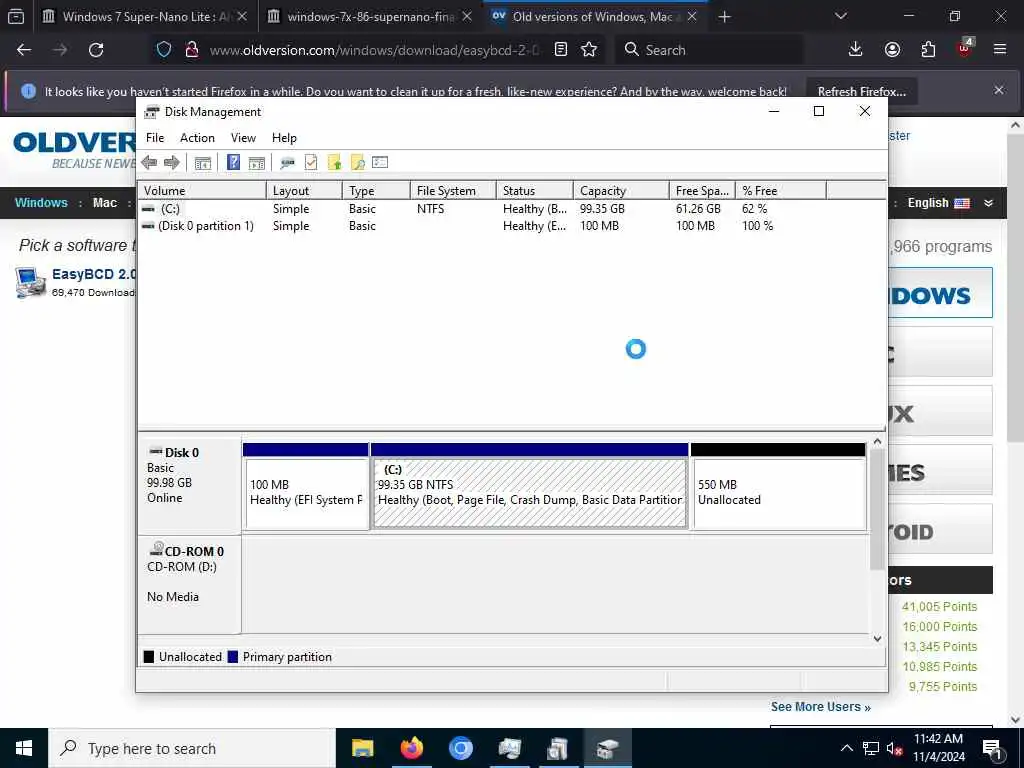
Task: Select the CD-ROM 0 label panel
Action: click(189, 584)
